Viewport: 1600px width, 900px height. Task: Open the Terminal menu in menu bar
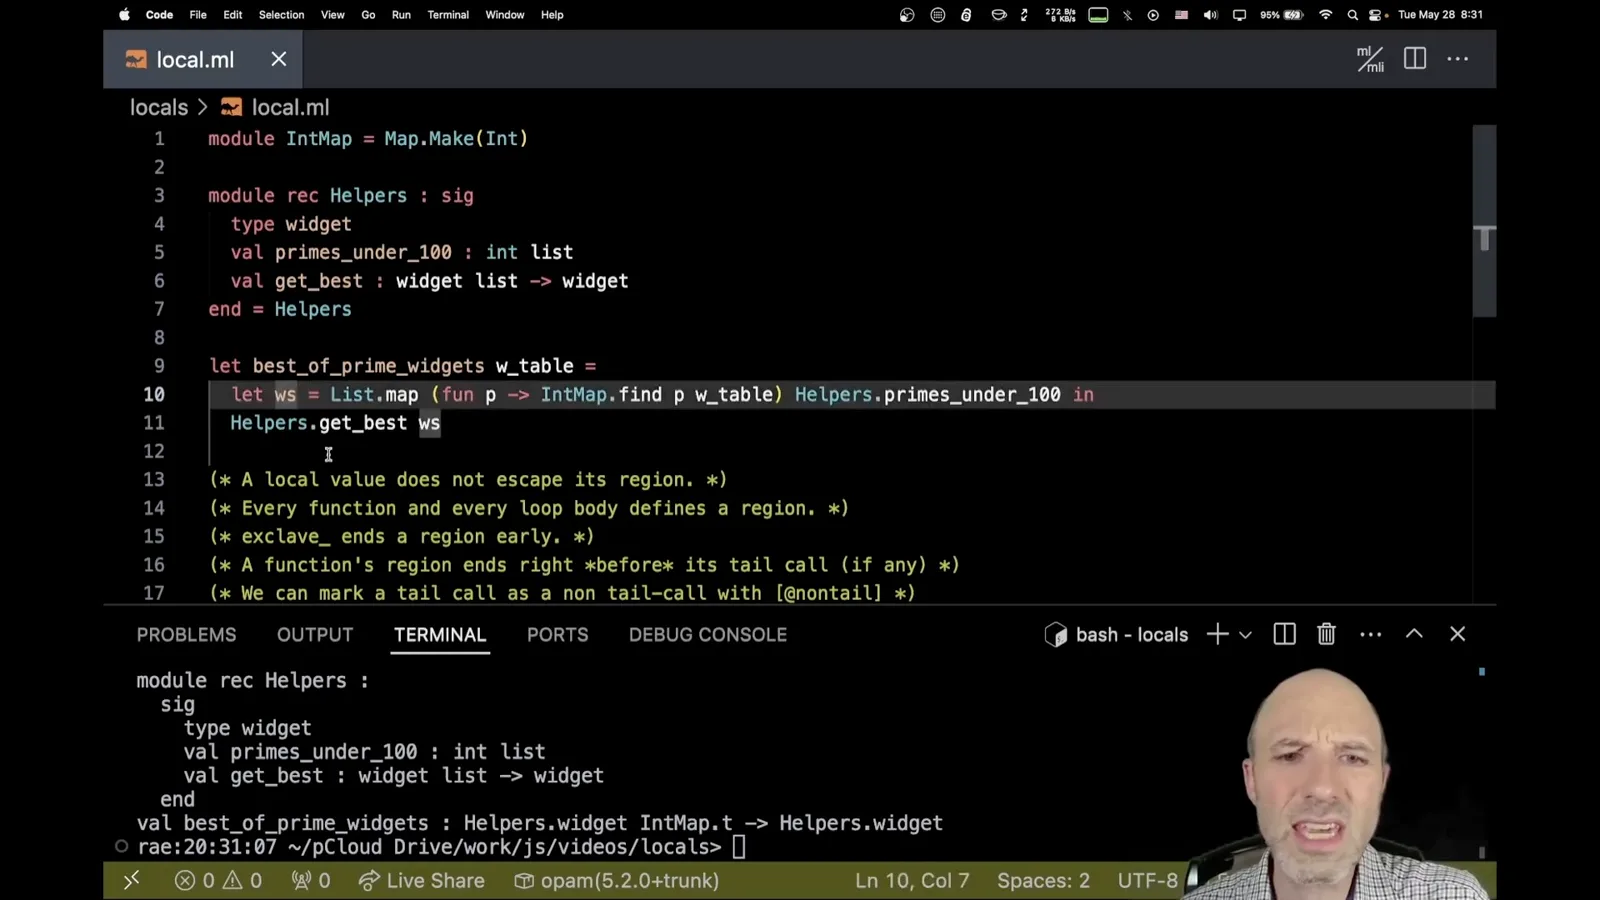pyautogui.click(x=448, y=15)
